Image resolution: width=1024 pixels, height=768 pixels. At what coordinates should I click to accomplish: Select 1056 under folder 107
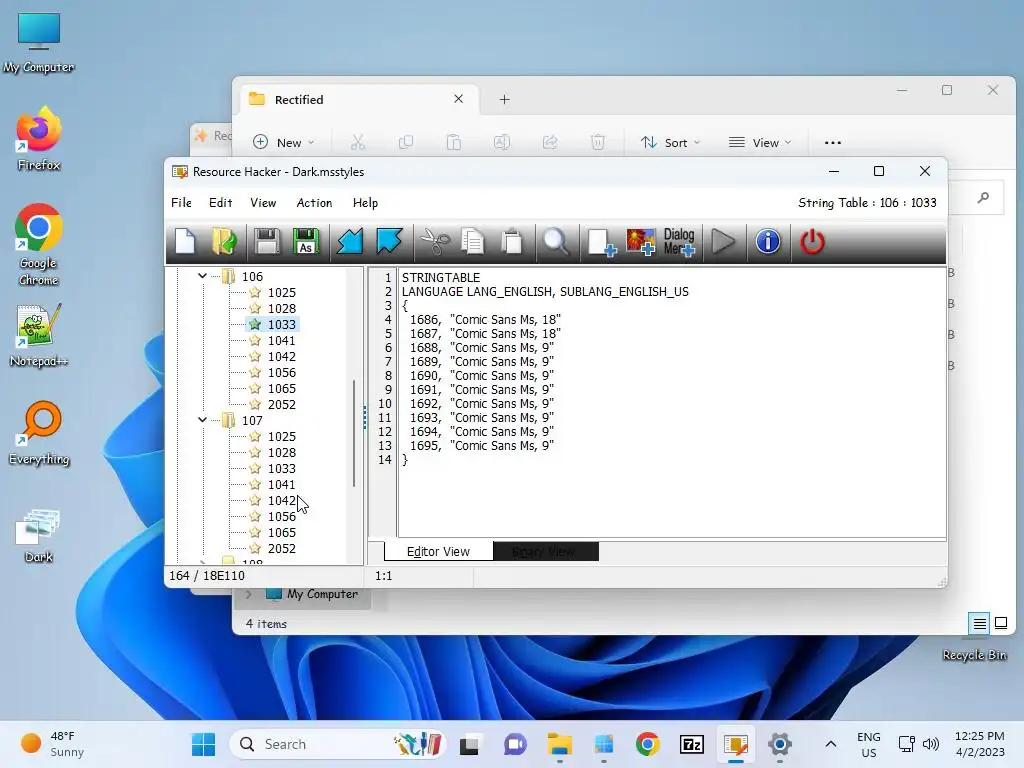(x=281, y=517)
